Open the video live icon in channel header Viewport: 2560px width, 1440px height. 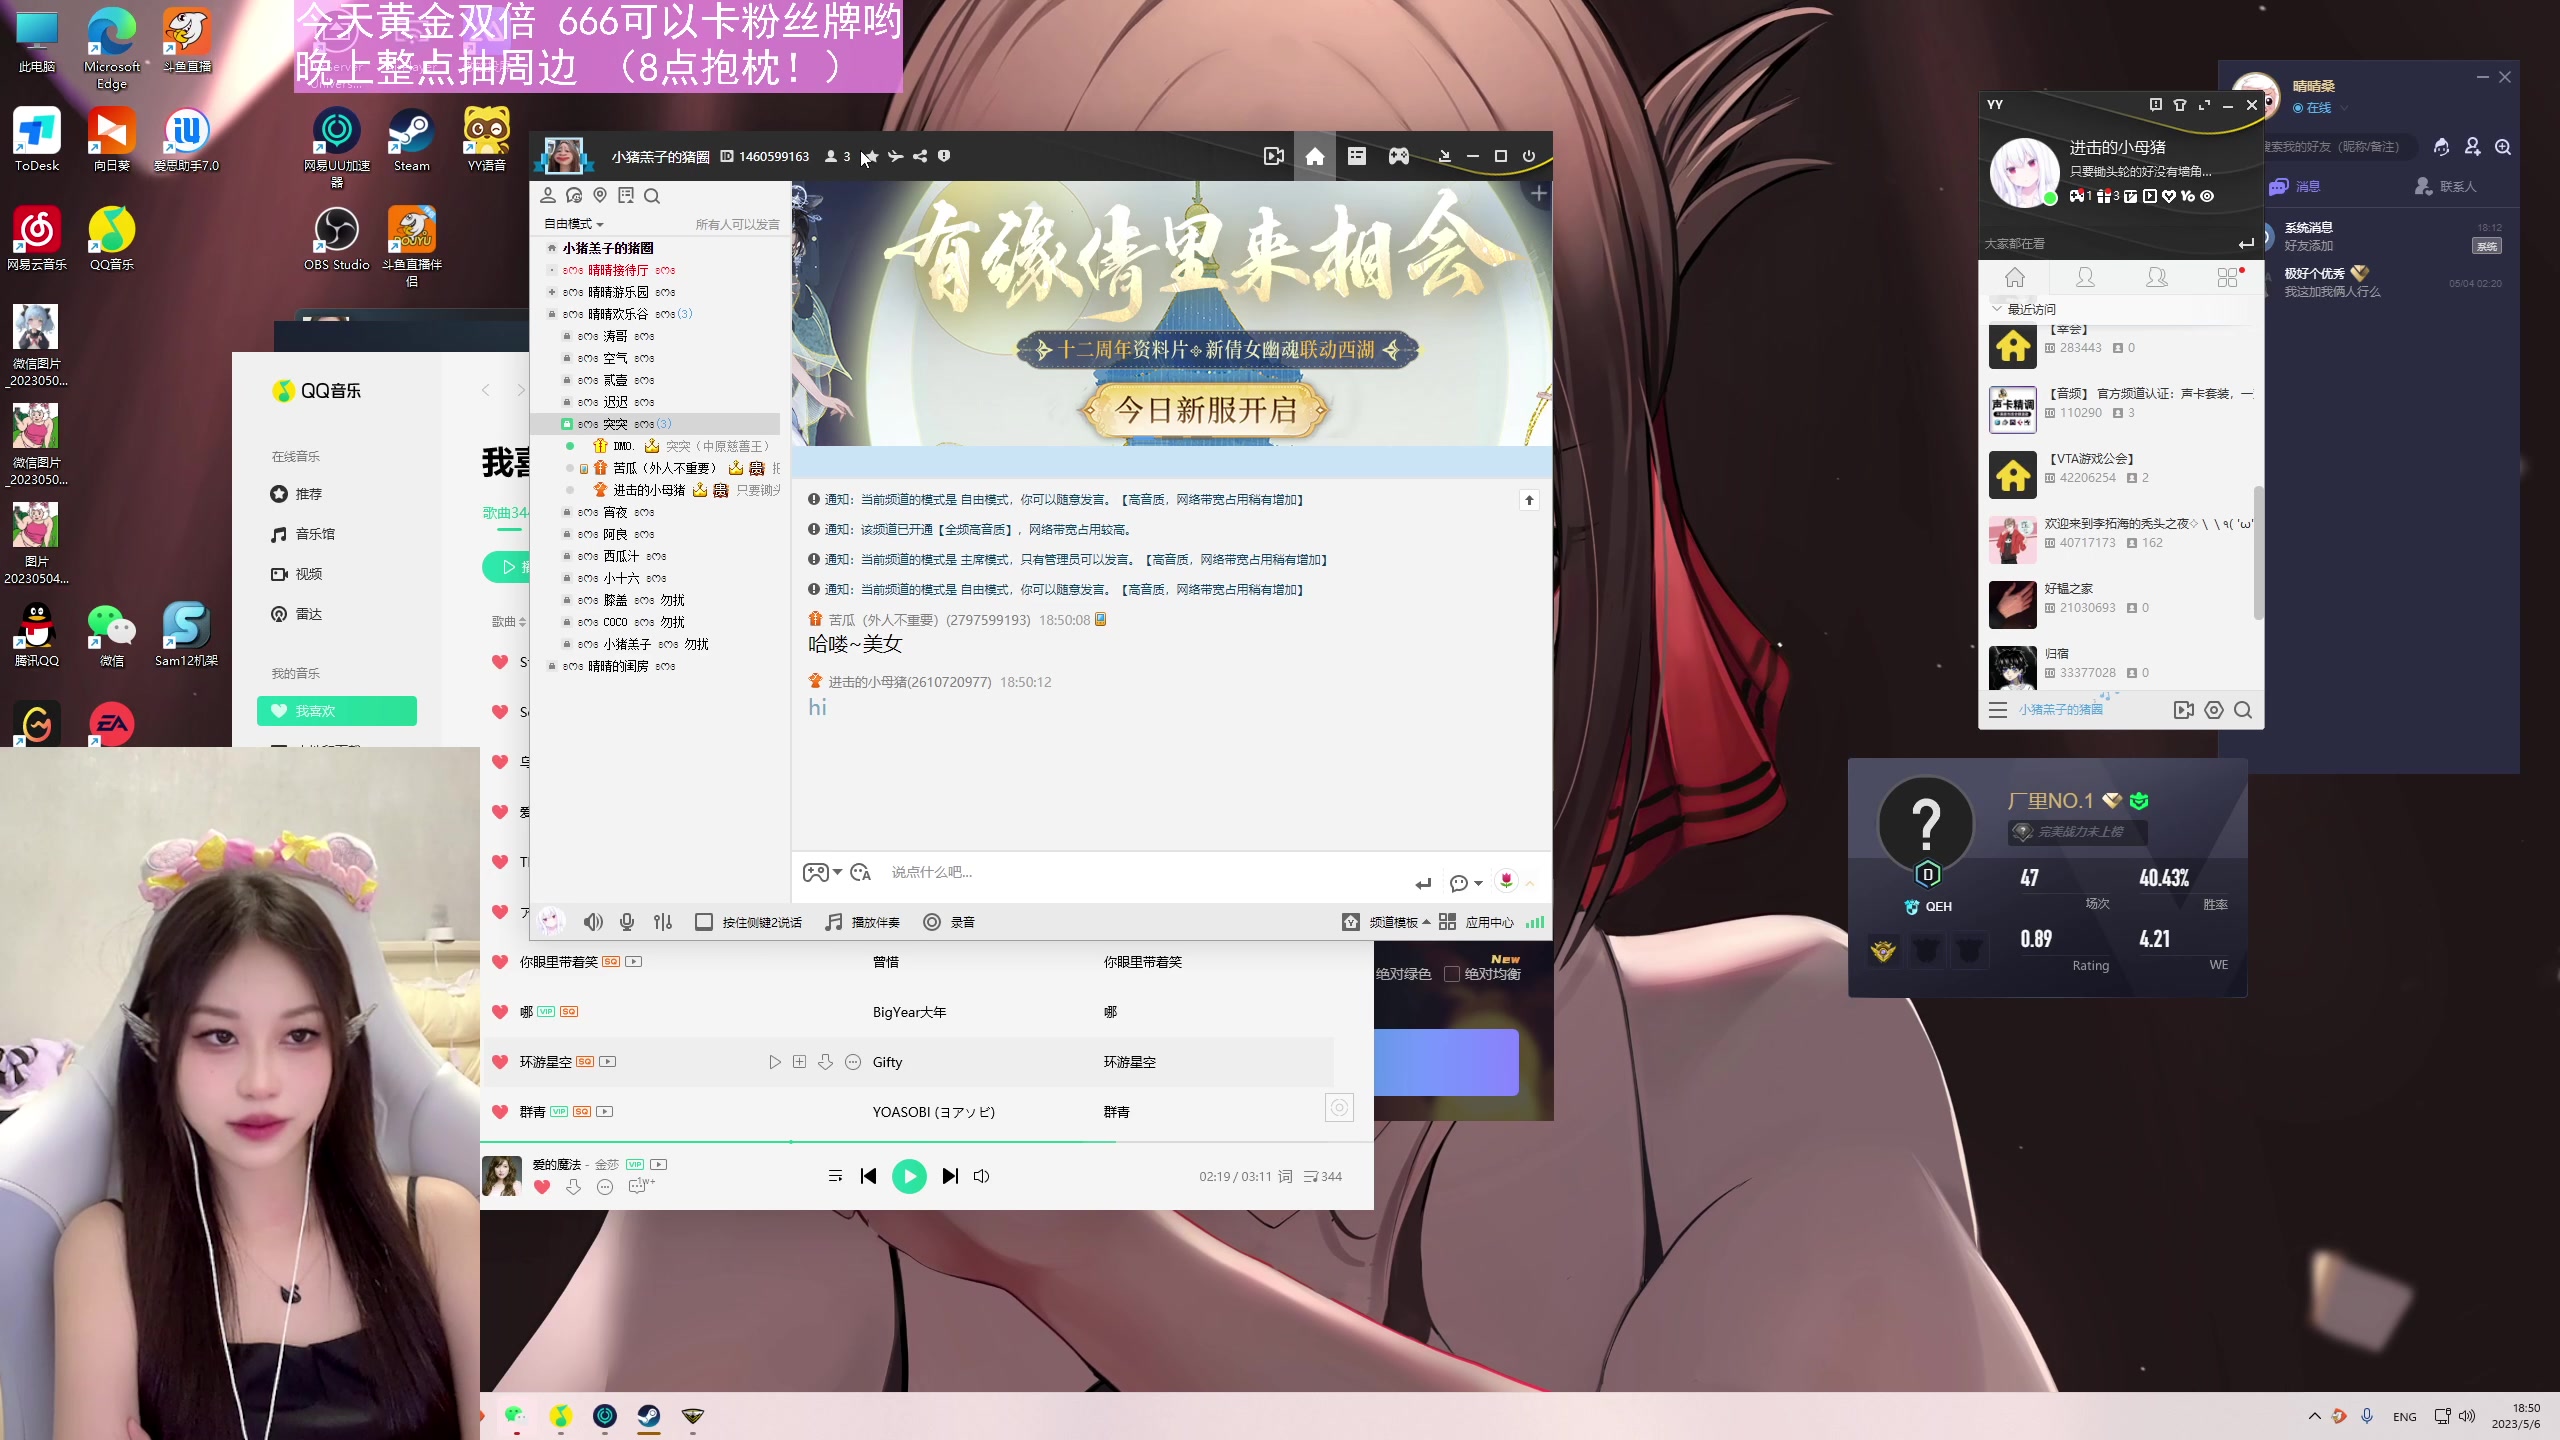[1273, 156]
